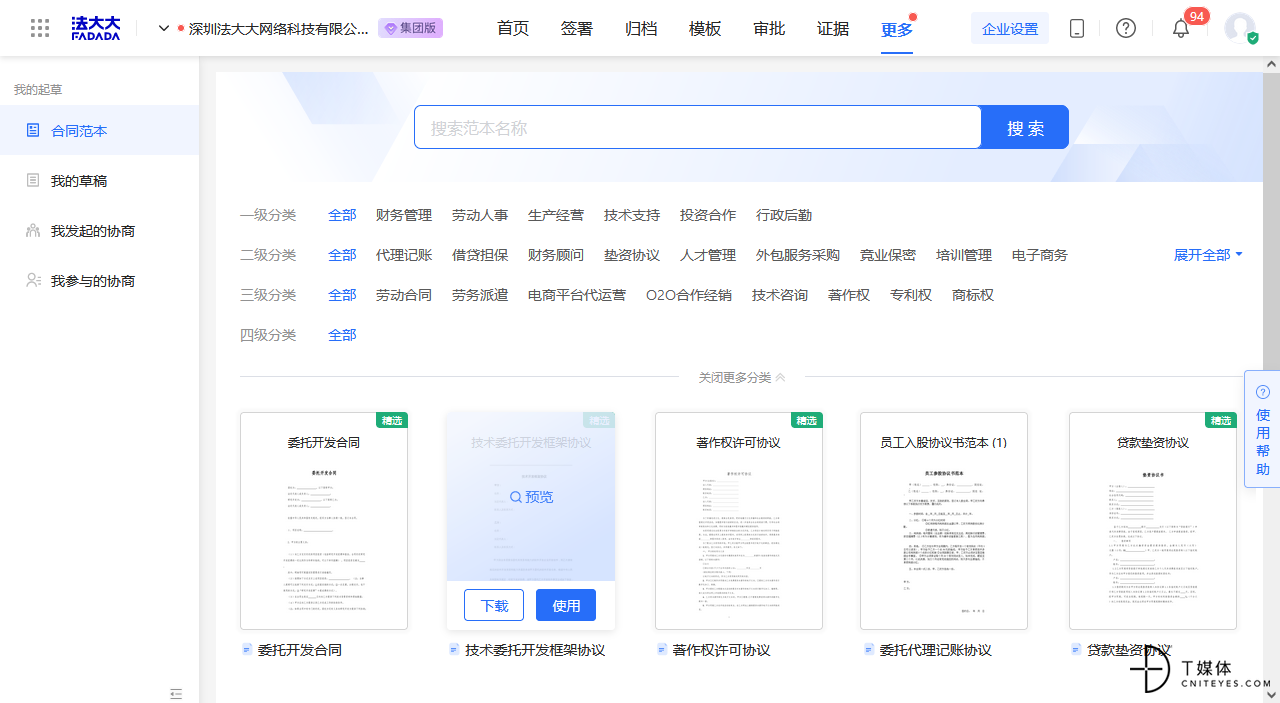This screenshot has width=1280, height=703.
Task: Open the 模板 tab
Action: [x=705, y=29]
